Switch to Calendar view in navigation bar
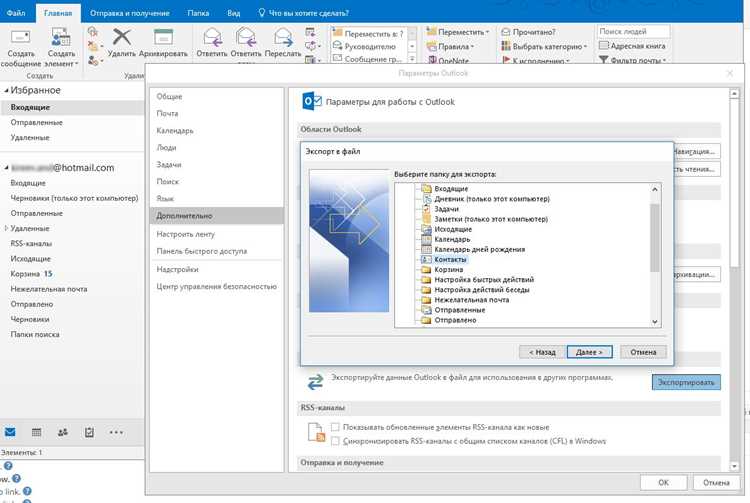Viewport: 750px width, 503px height. click(36, 432)
